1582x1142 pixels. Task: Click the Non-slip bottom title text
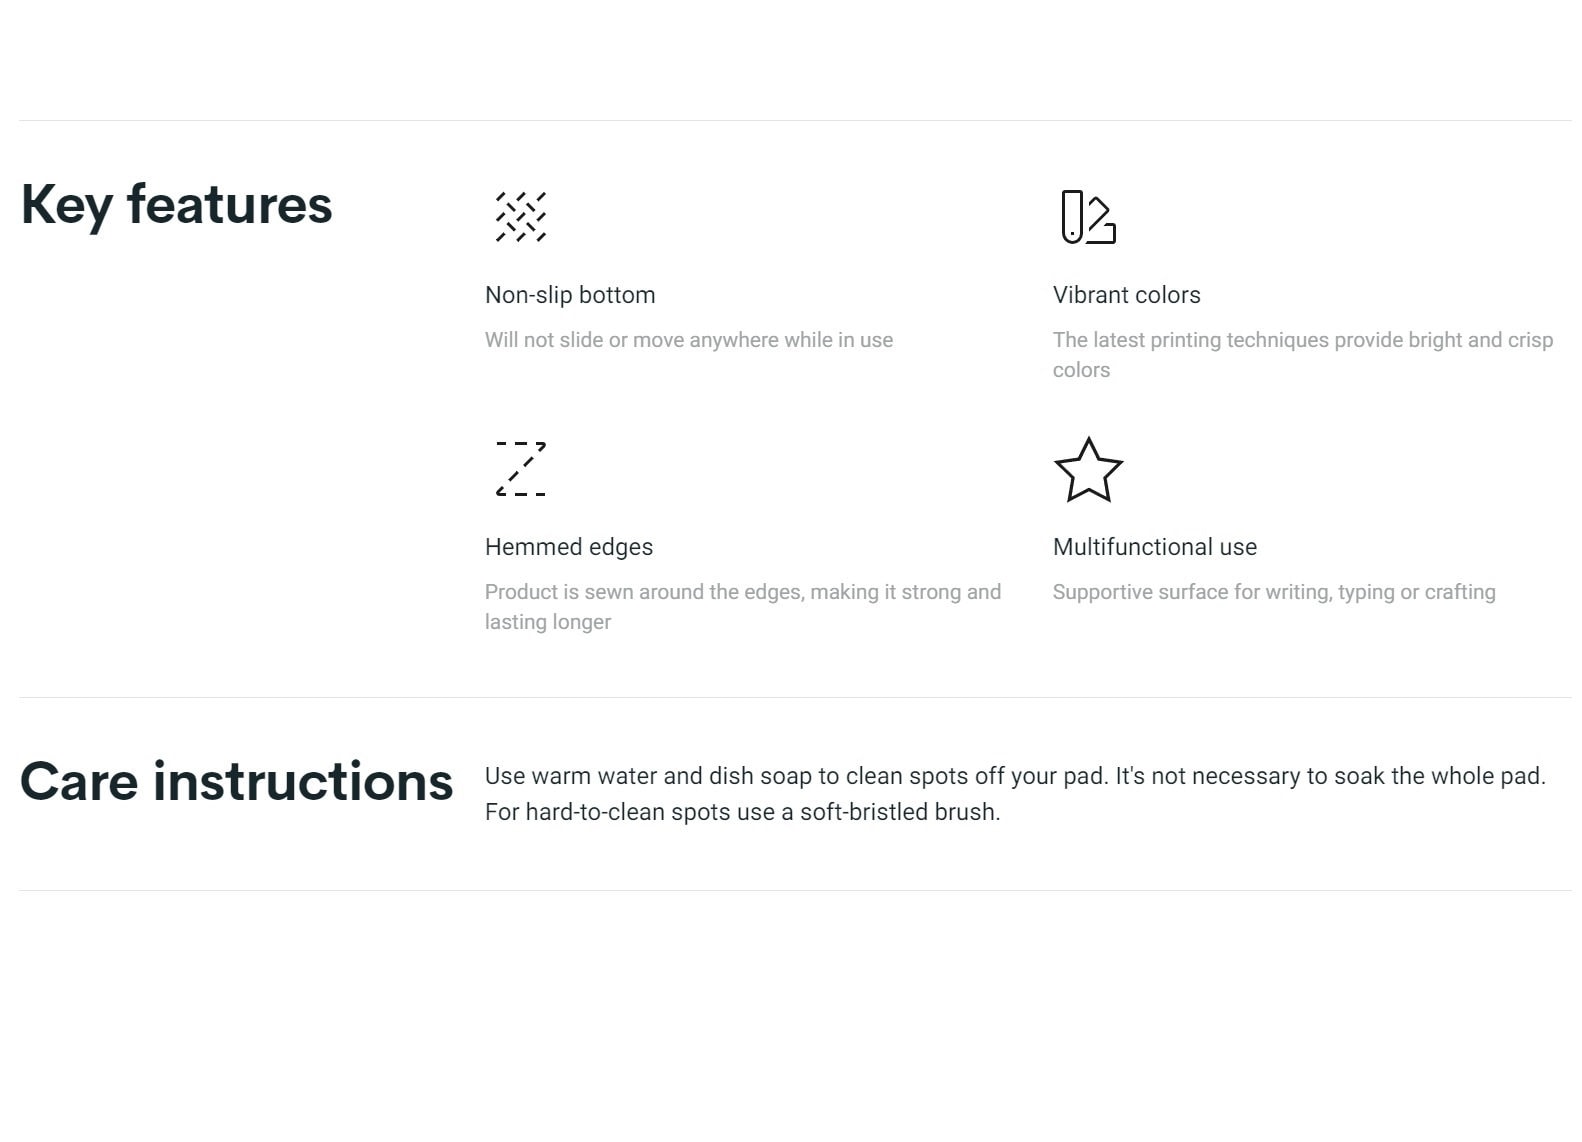click(x=570, y=295)
